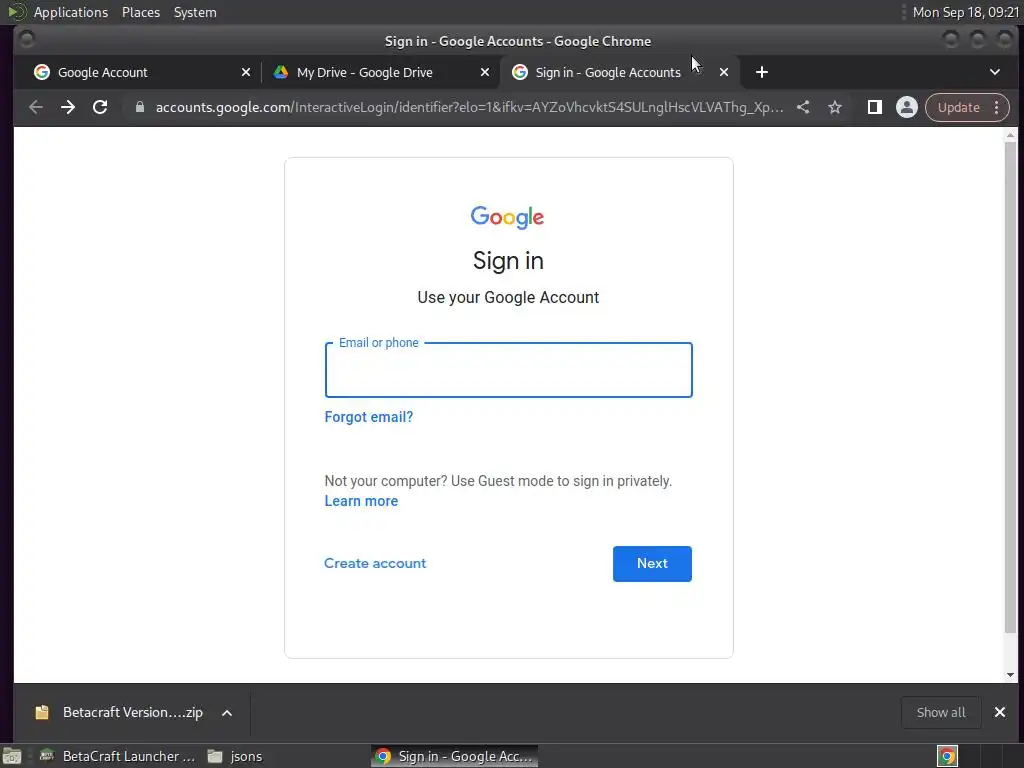
Task: Close the downloads bar
Action: [x=999, y=712]
